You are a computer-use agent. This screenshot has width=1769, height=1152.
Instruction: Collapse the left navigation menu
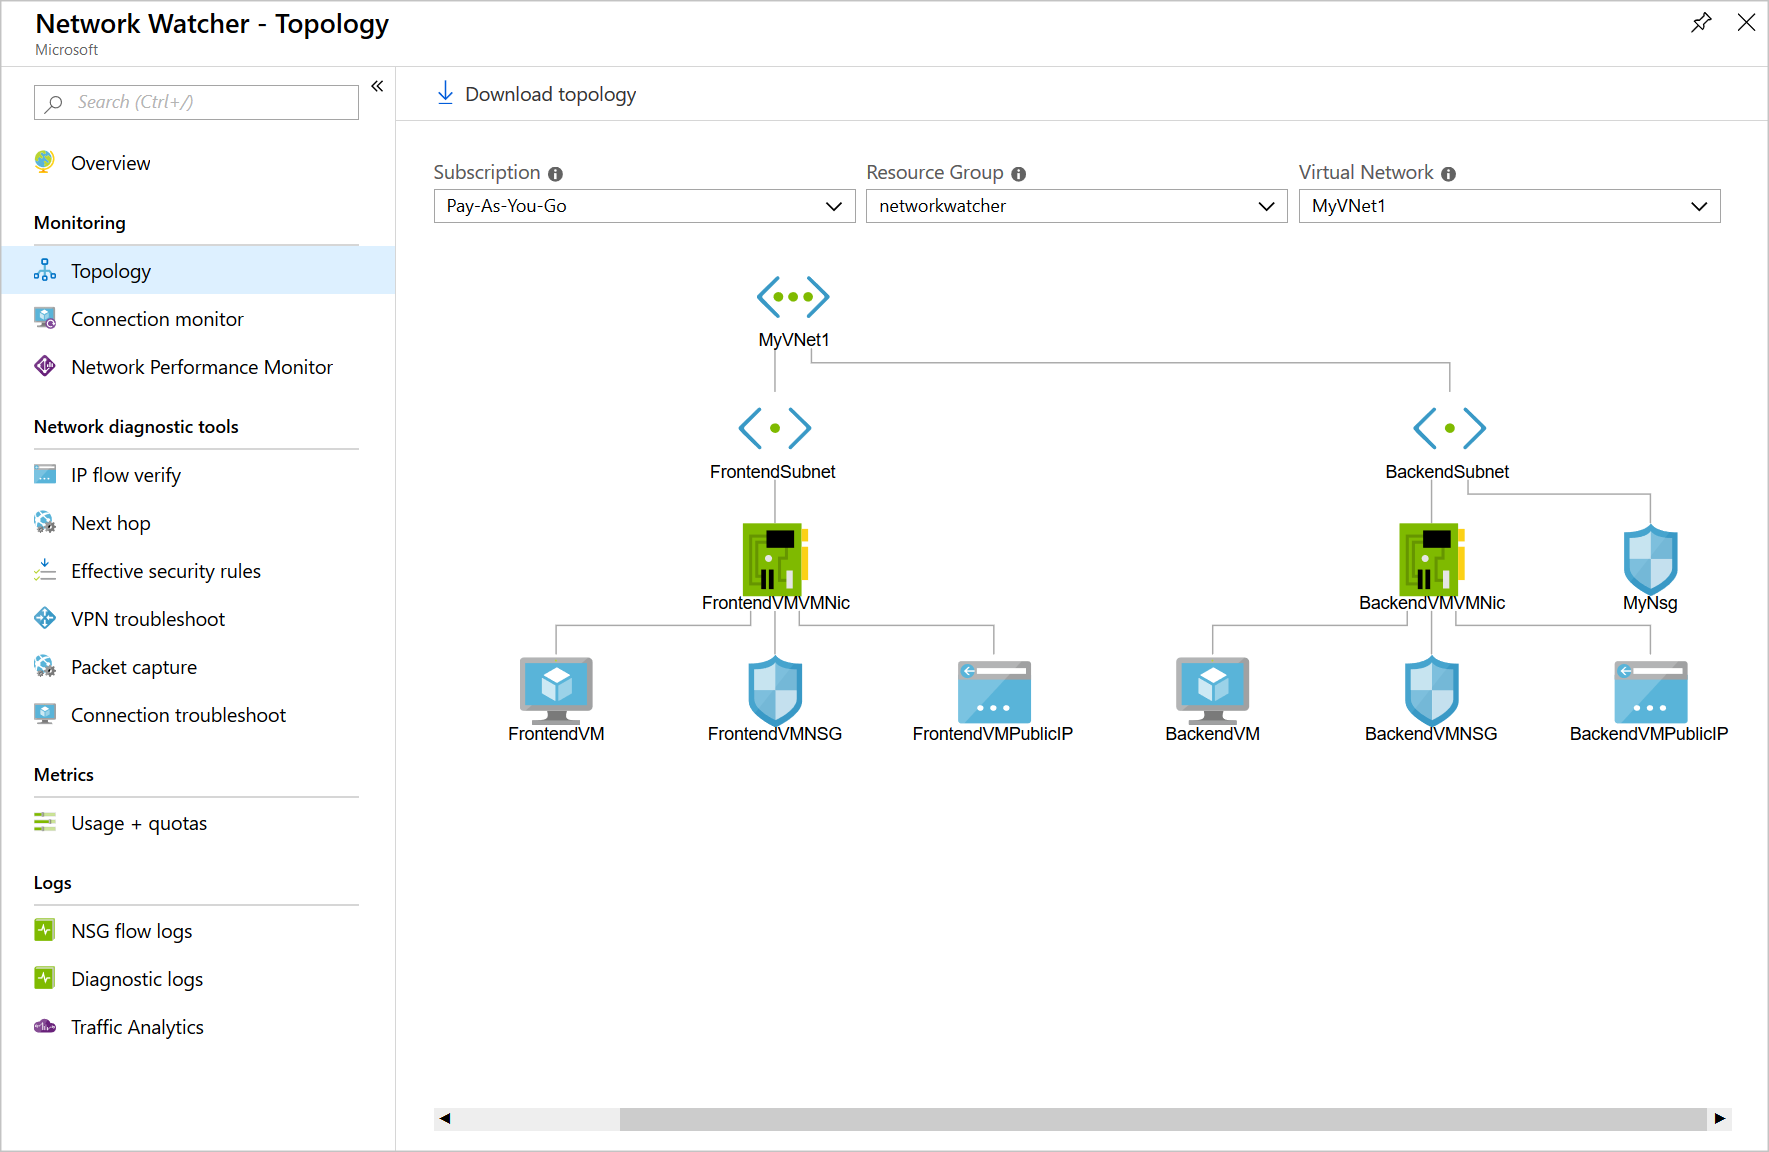tap(377, 87)
